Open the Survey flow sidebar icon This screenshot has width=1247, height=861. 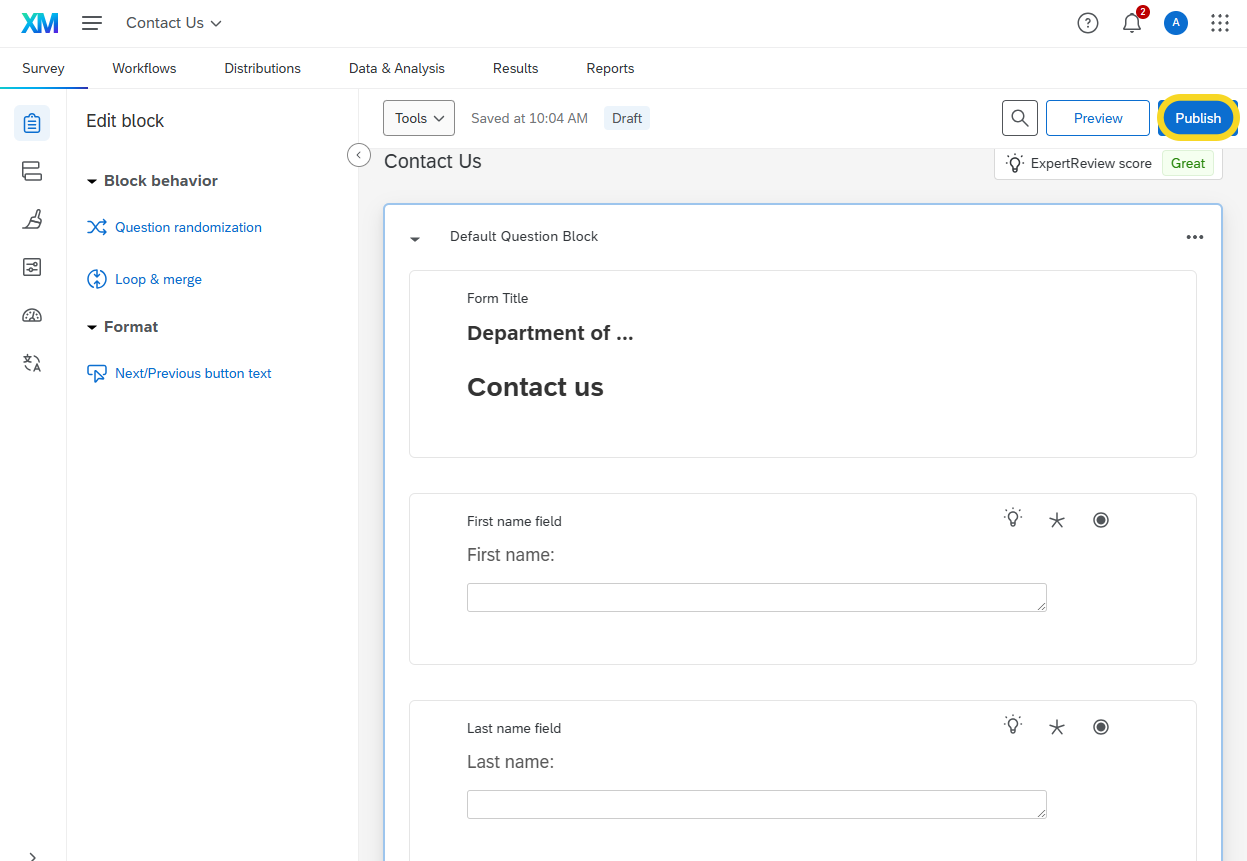(x=32, y=171)
